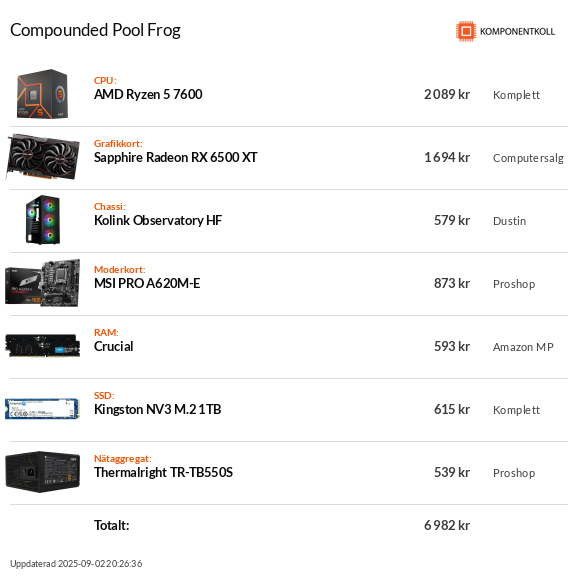
Task: Open the Thermalright power supply image
Action: tap(43, 471)
